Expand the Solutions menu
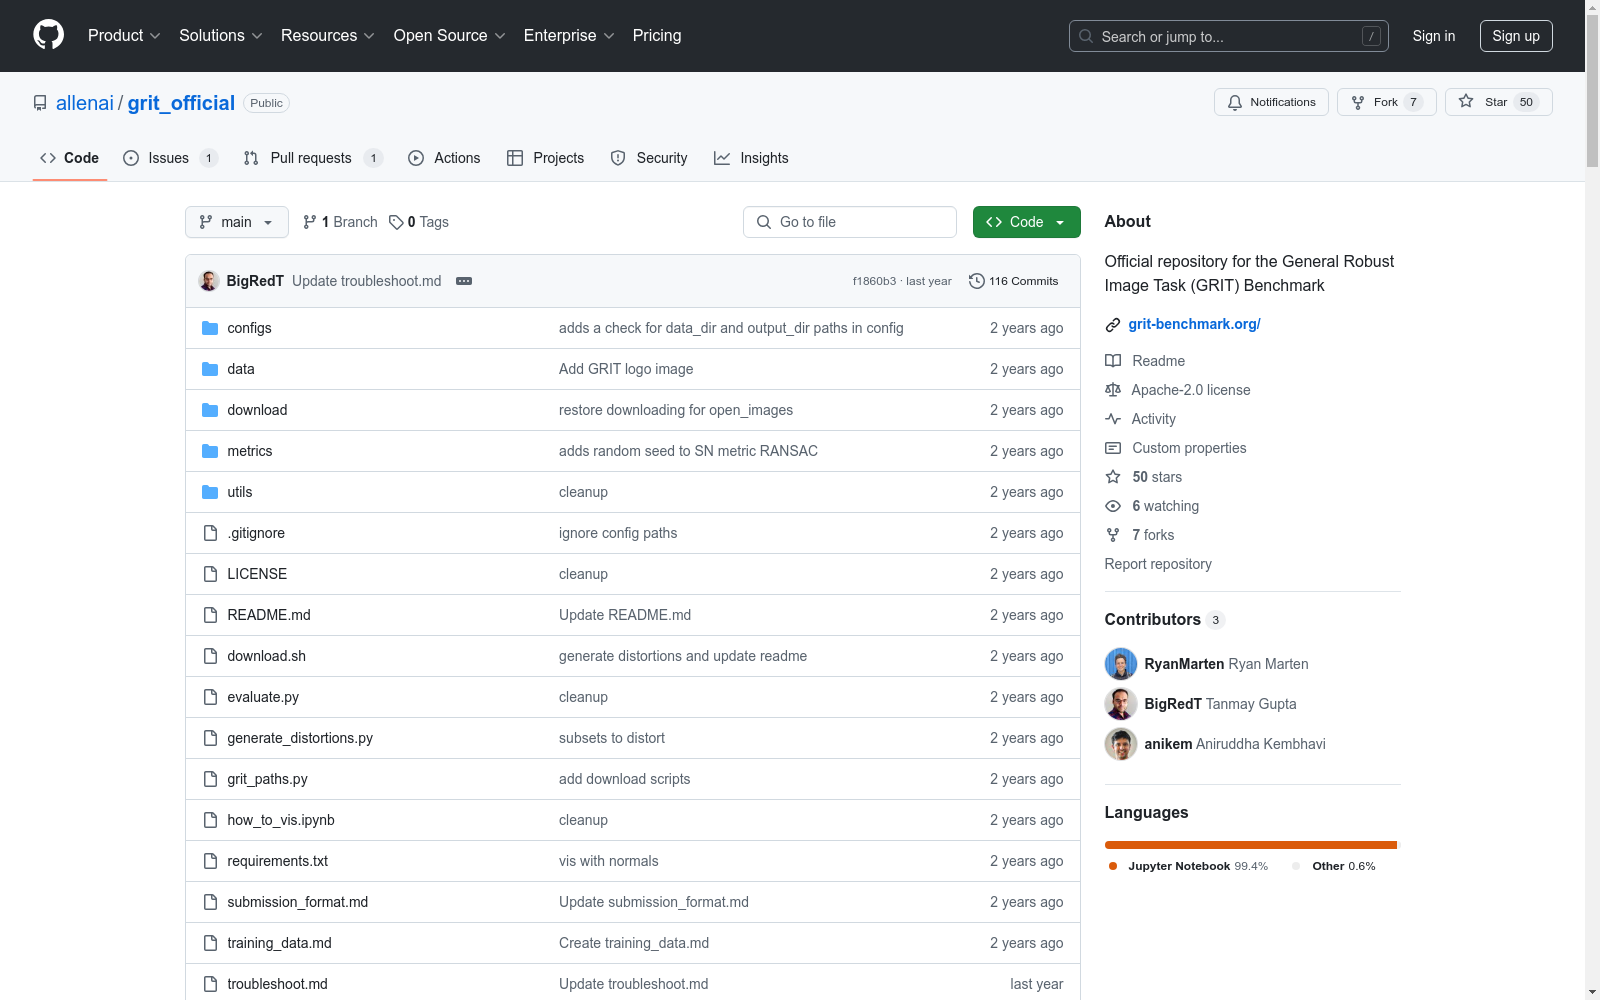The image size is (1600, 1000). point(221,36)
